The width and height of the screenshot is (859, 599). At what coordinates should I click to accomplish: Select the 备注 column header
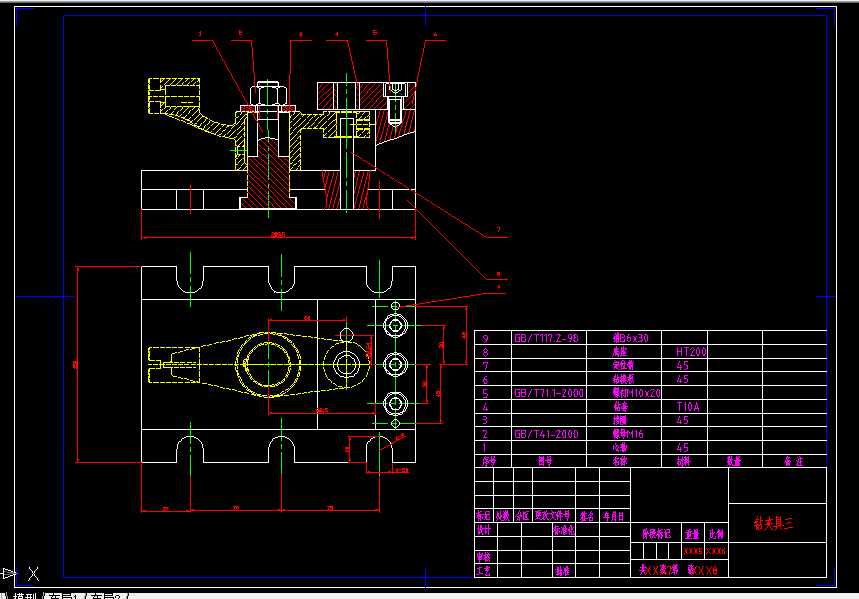793,461
